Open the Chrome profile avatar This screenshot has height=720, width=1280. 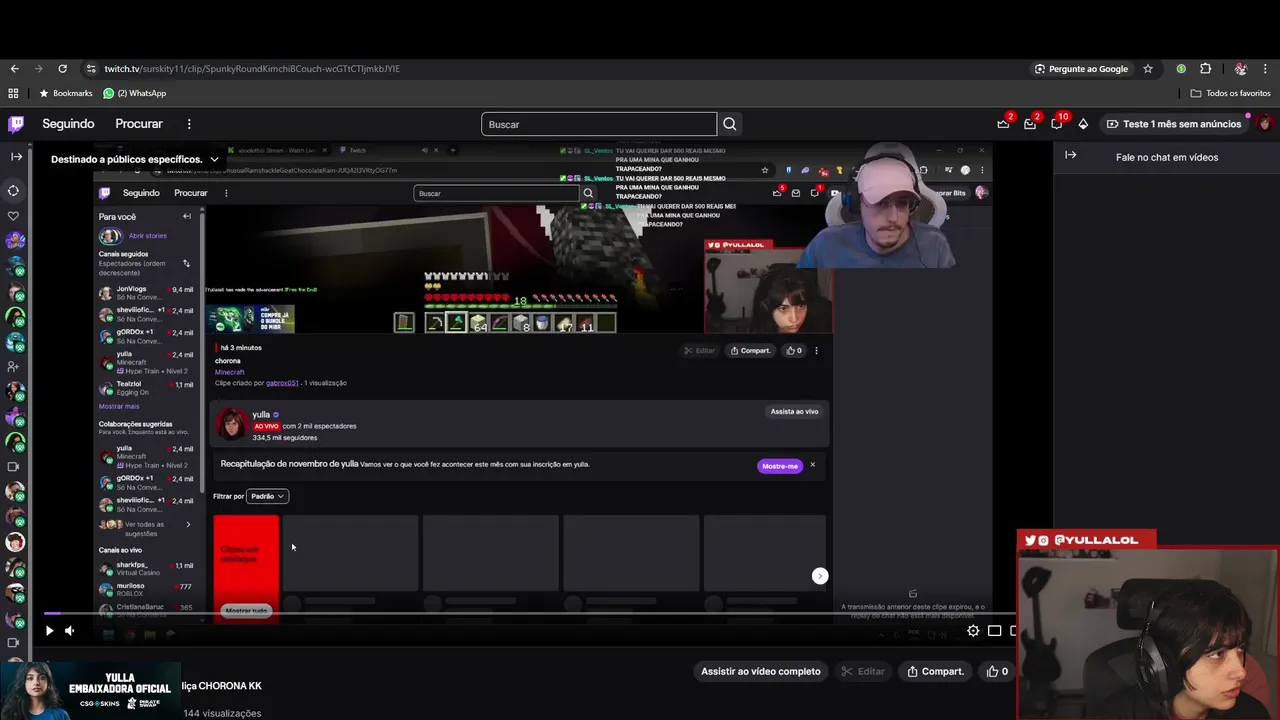(1241, 69)
